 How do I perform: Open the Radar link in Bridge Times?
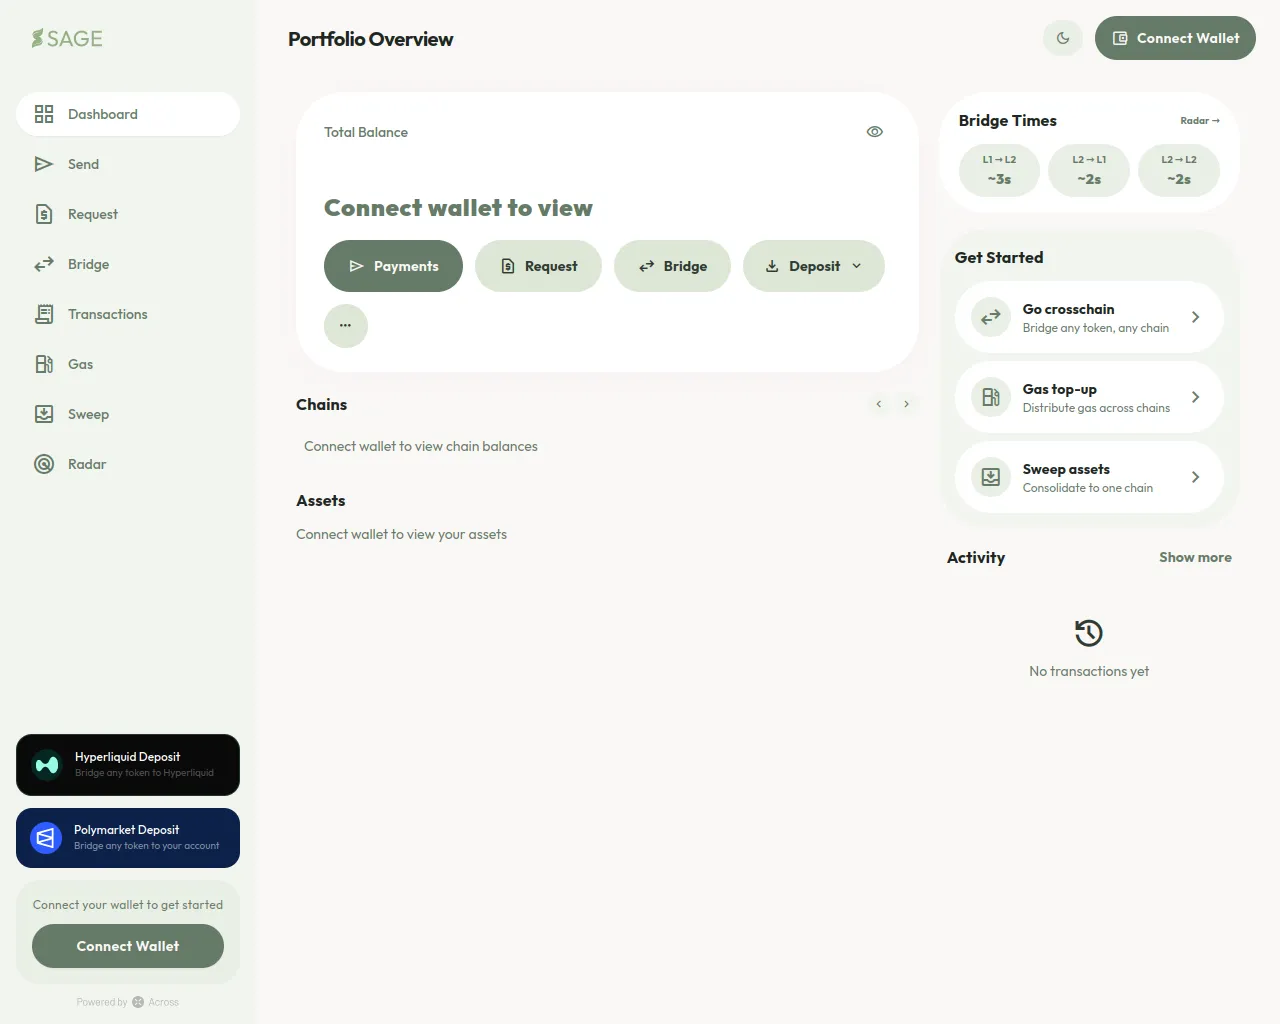coord(1199,121)
